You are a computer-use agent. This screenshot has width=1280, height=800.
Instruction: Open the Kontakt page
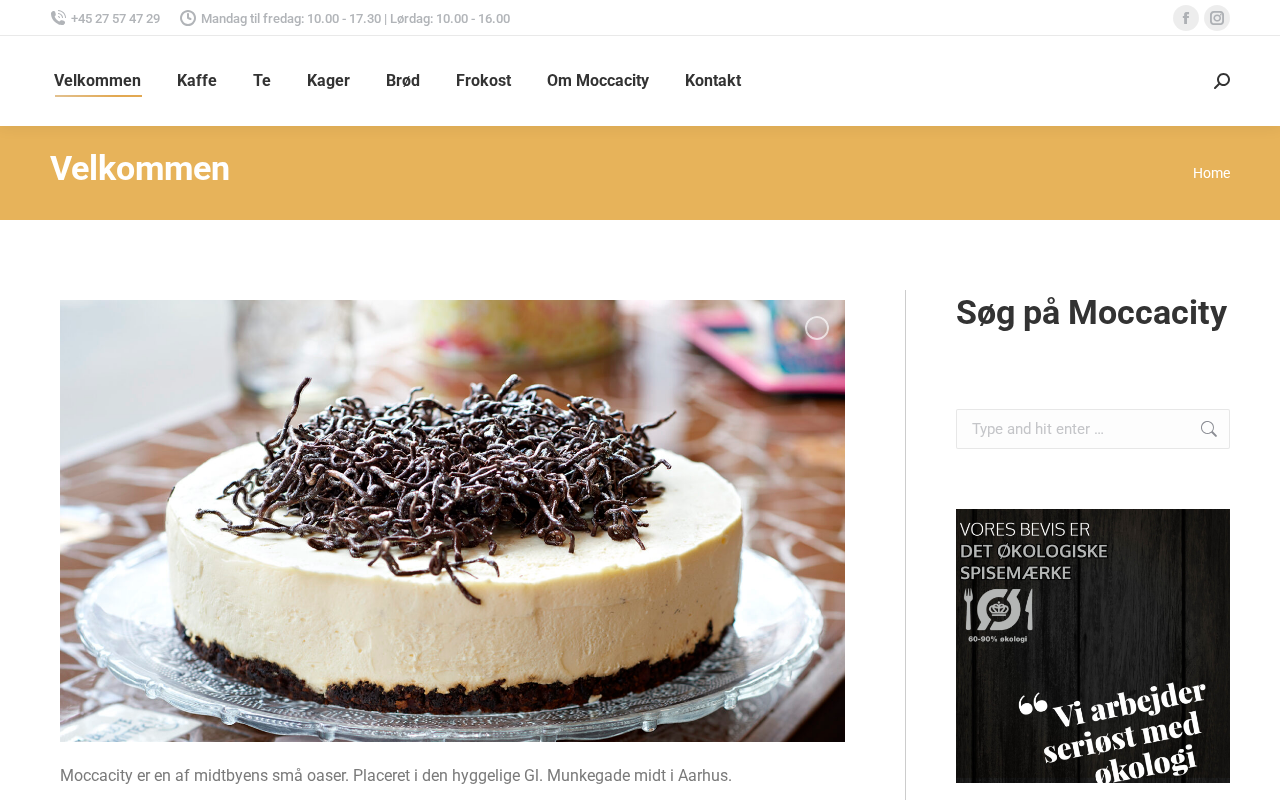(x=713, y=81)
